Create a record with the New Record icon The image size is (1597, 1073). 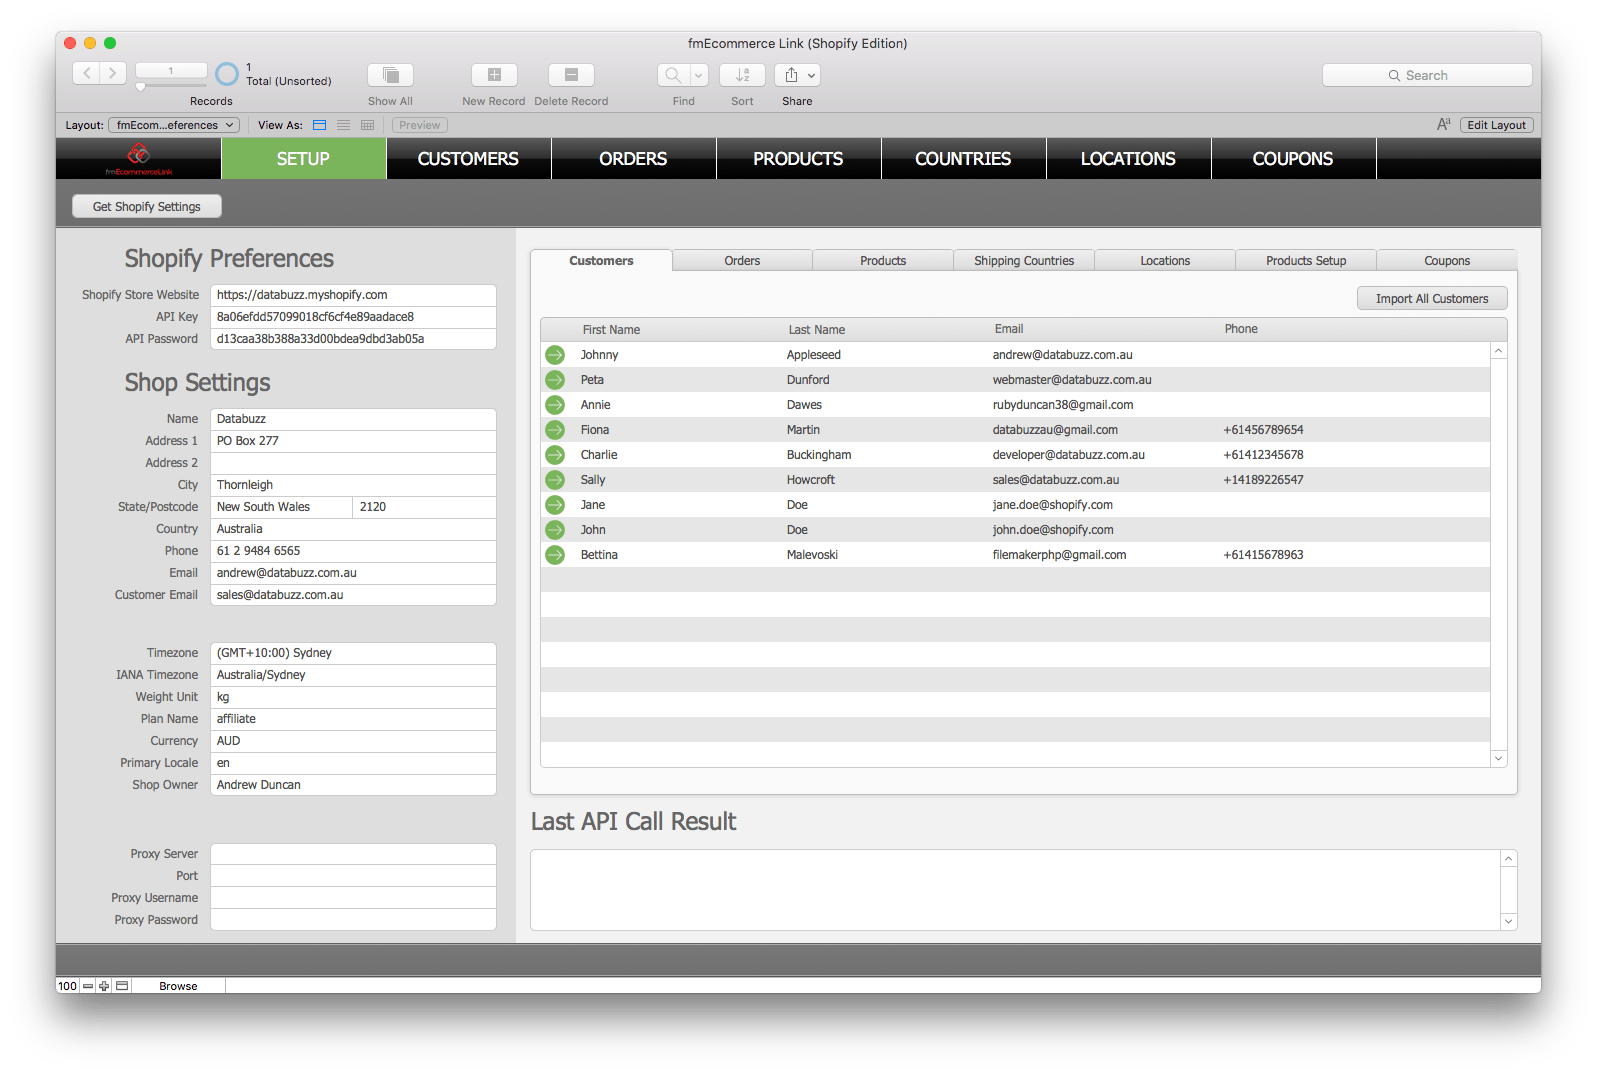494,75
